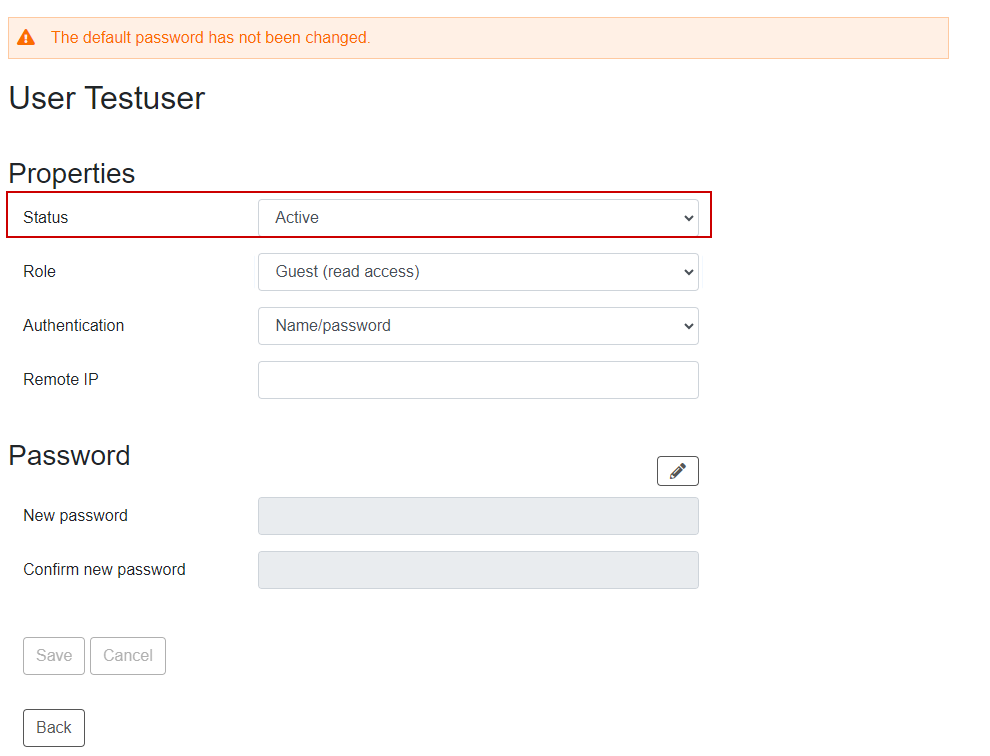Click the Status label

[45, 218]
